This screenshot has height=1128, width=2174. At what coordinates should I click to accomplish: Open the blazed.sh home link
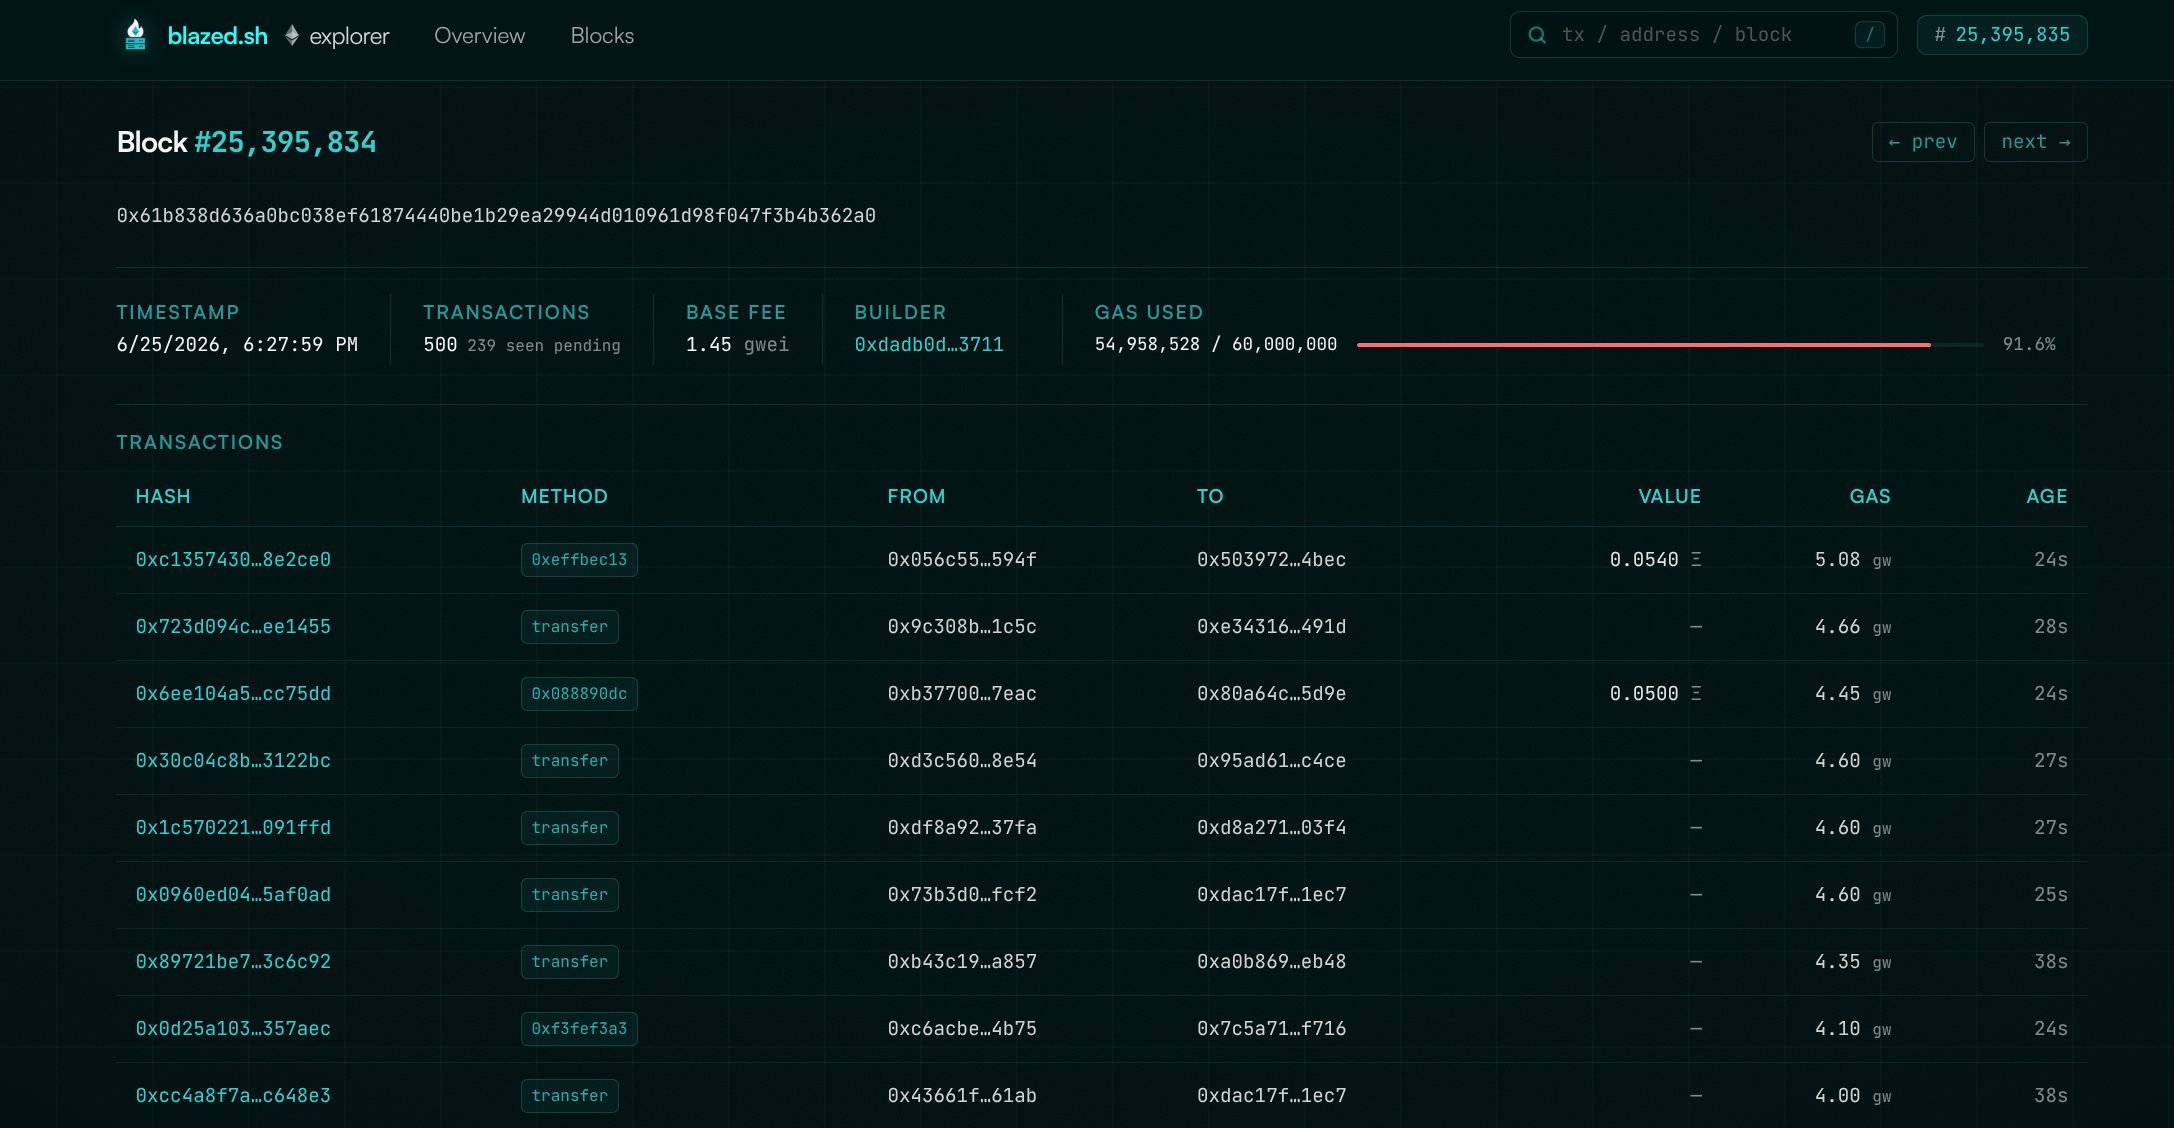click(x=218, y=36)
